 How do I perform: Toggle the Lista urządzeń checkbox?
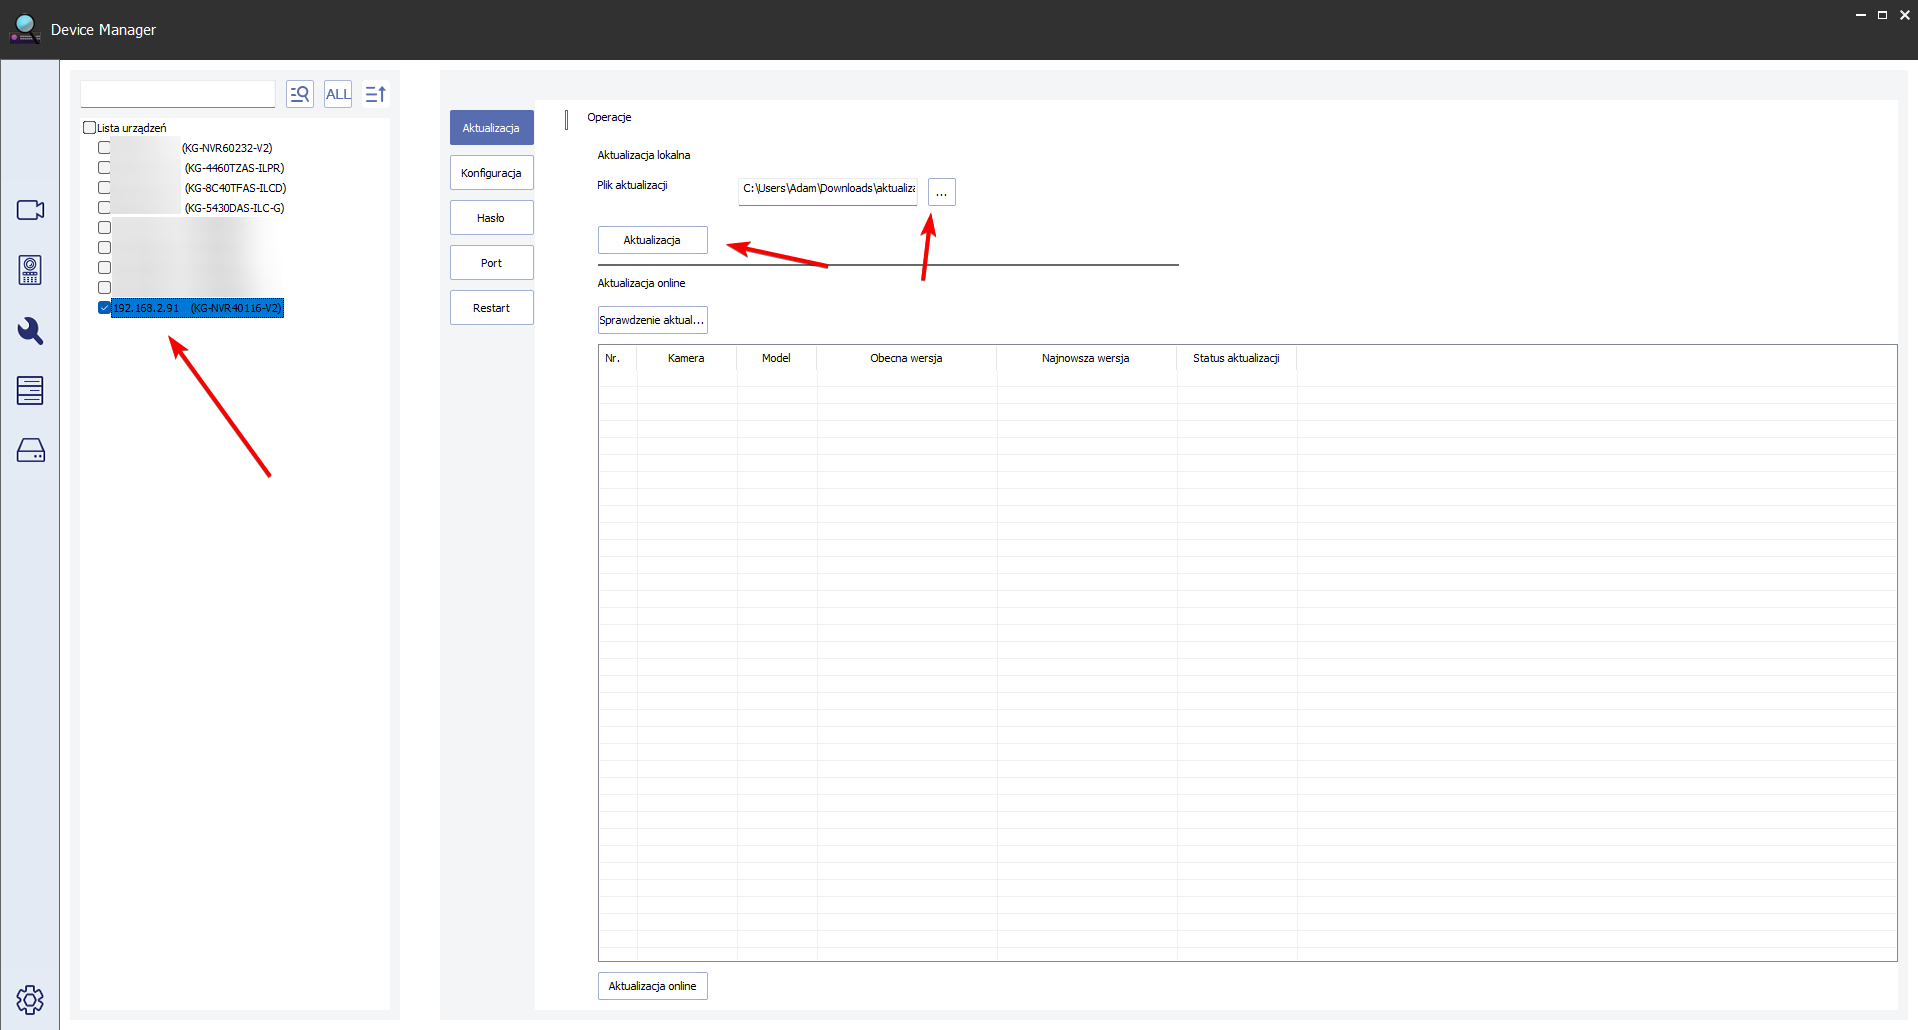coord(89,128)
